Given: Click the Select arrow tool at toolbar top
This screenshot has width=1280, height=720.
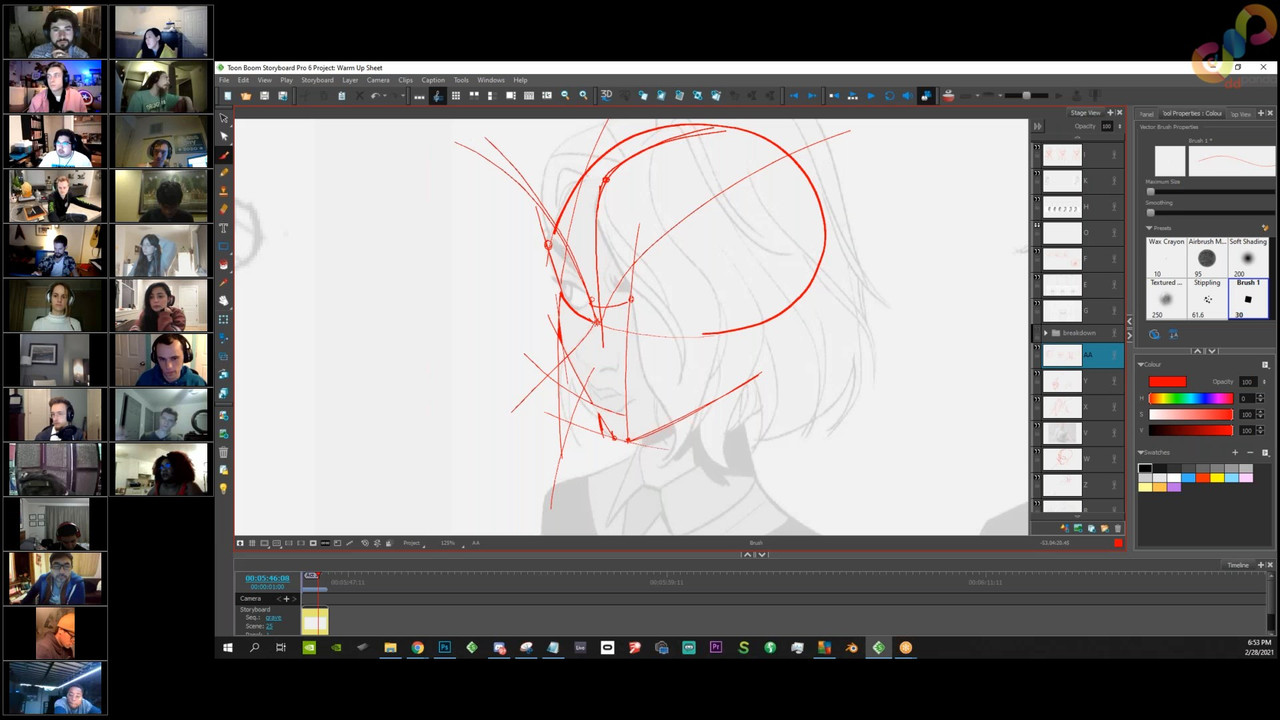Looking at the screenshot, I should [224, 118].
